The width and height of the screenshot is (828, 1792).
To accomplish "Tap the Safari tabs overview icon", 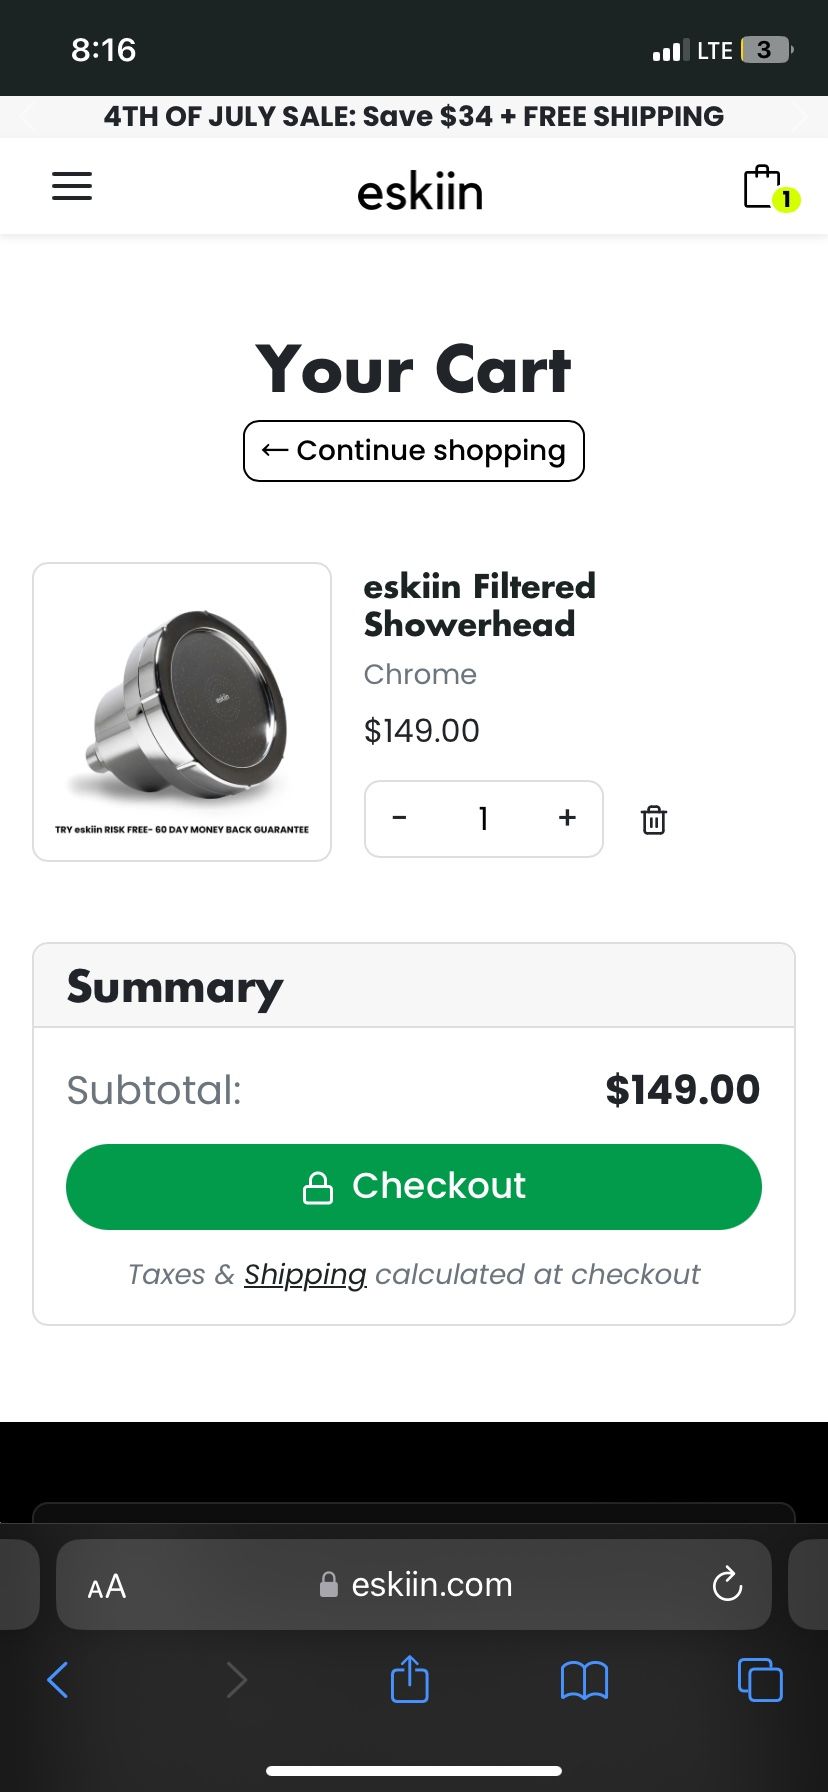I will [760, 1680].
